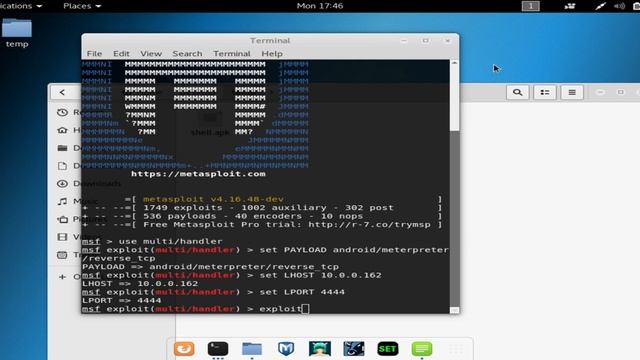640x360 pixels.
Task: Open the File menu in Terminal
Action: (x=94, y=53)
